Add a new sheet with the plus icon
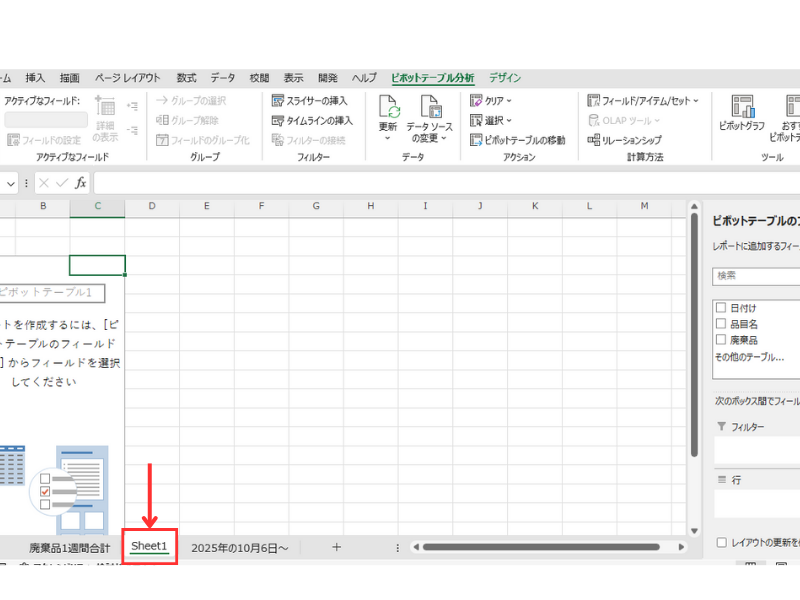This screenshot has height=600, width=800. [x=336, y=547]
